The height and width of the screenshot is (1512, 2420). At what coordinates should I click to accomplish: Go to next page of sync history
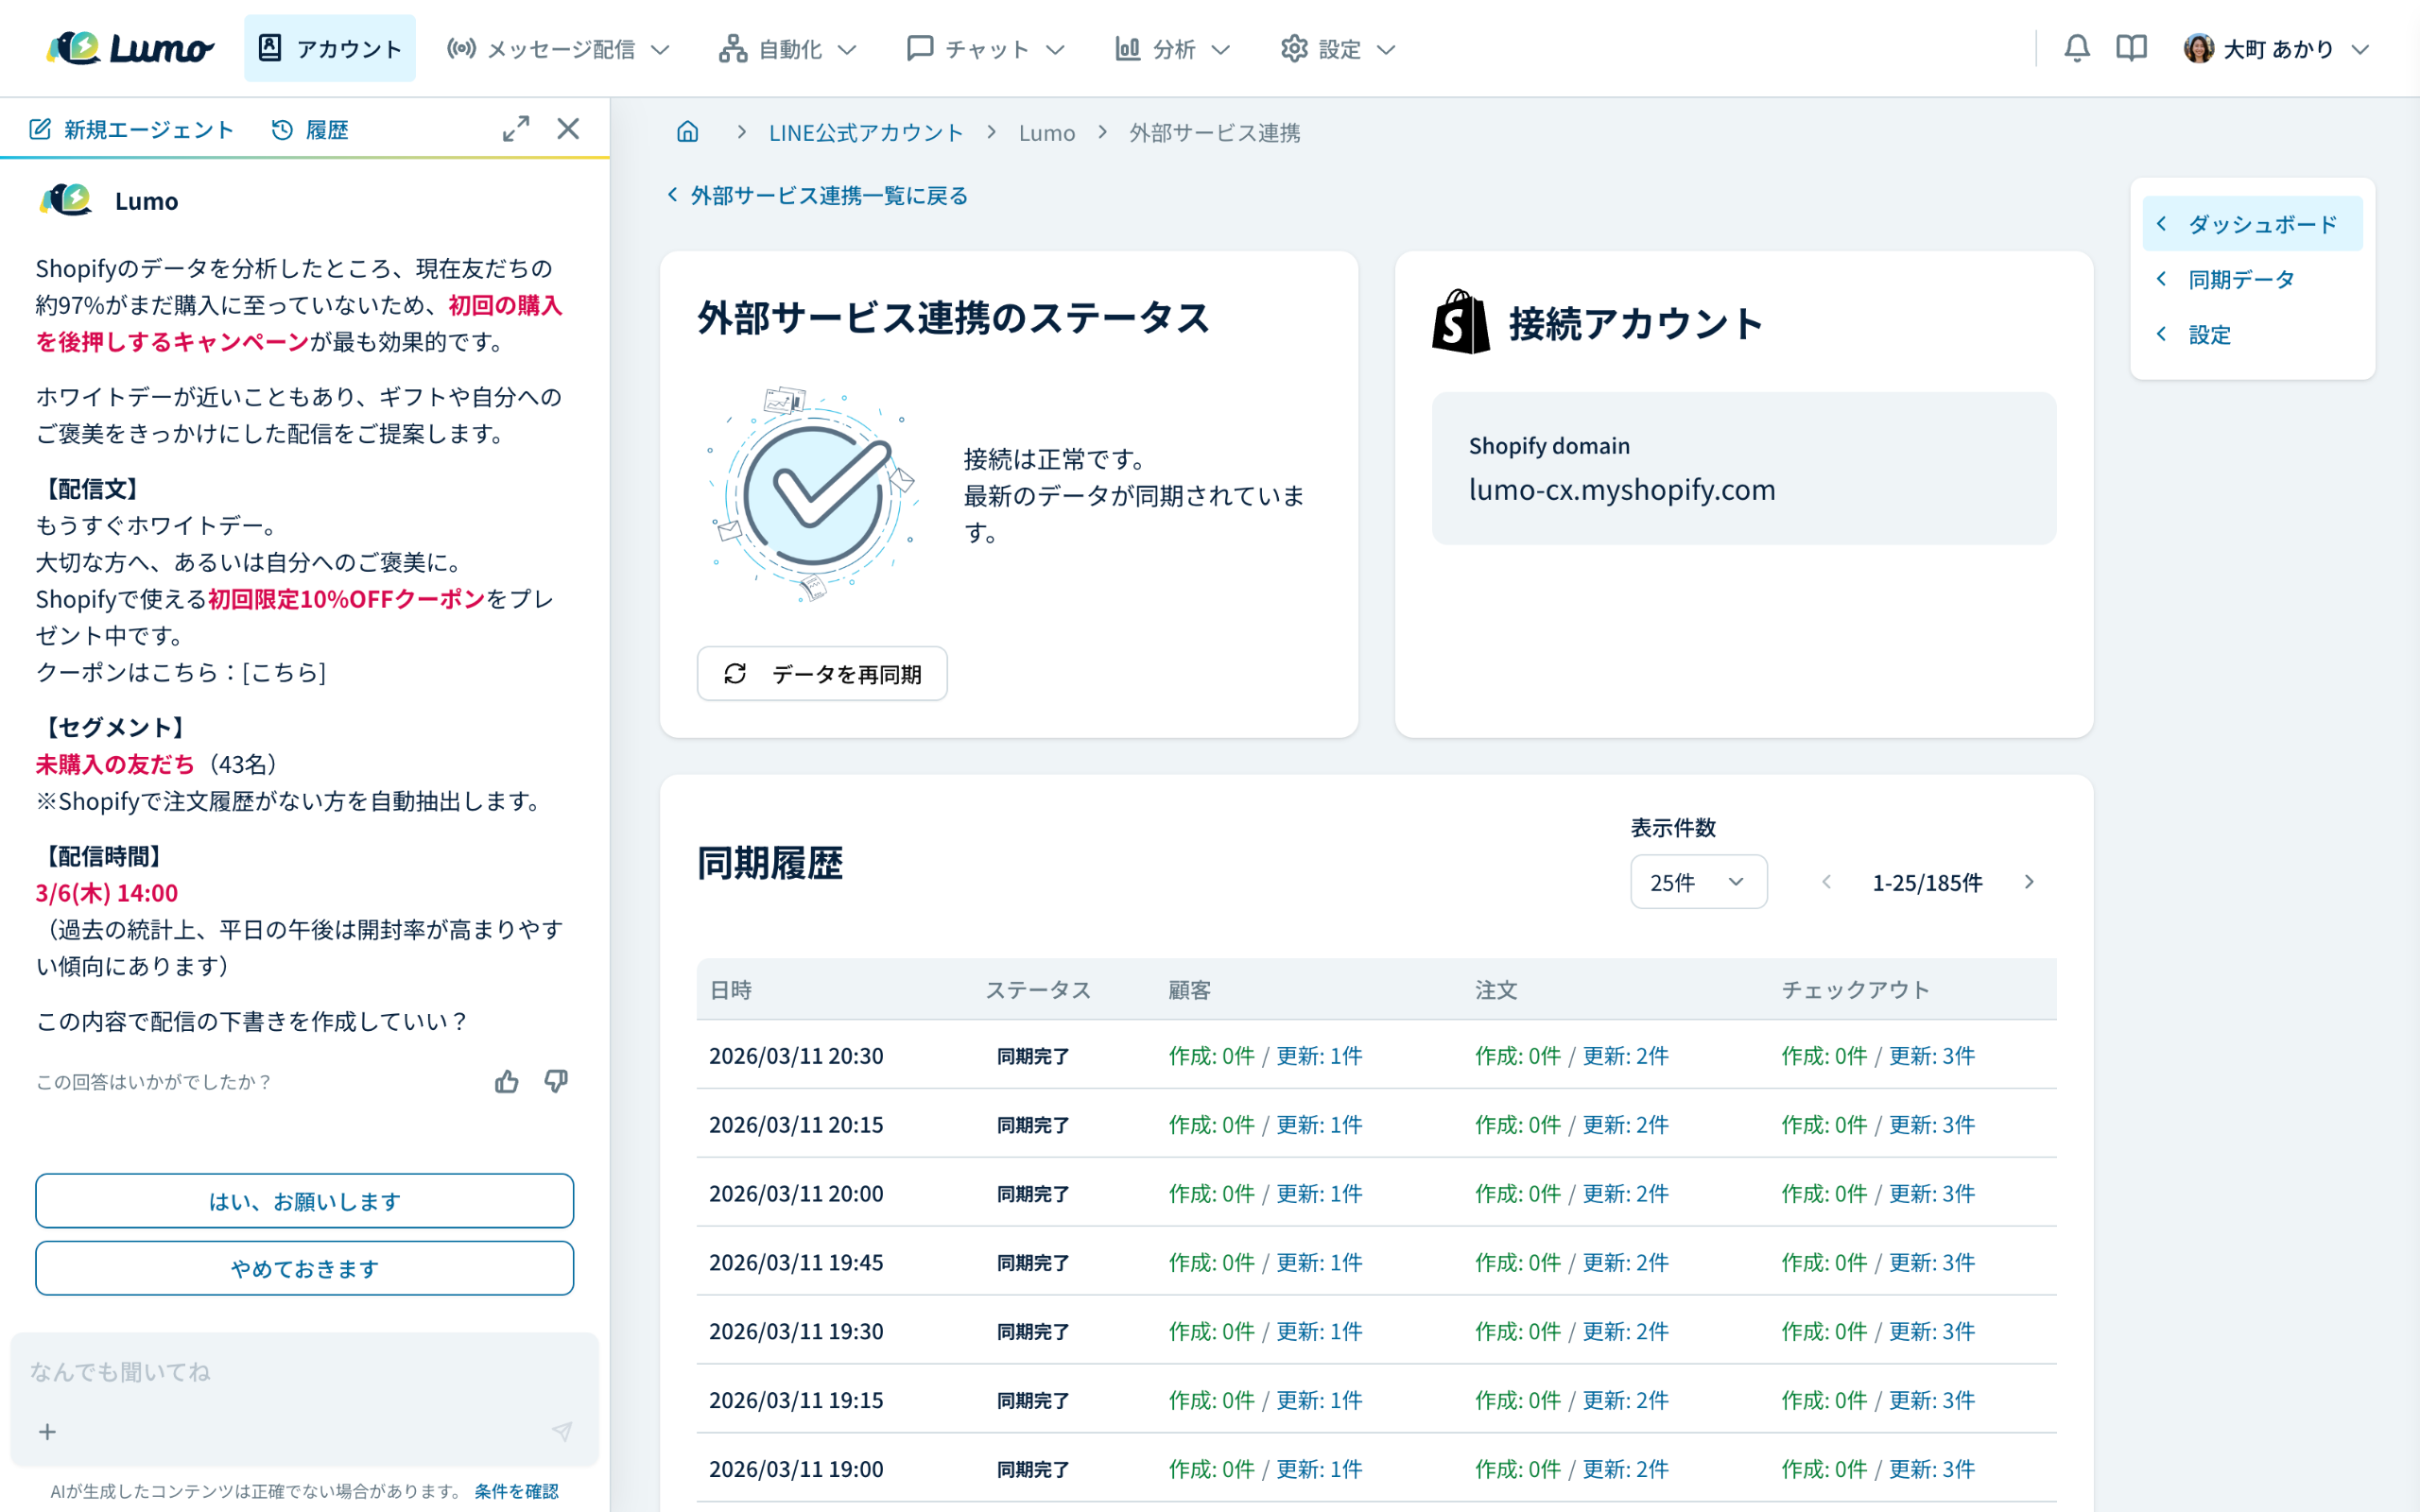pyautogui.click(x=2029, y=882)
